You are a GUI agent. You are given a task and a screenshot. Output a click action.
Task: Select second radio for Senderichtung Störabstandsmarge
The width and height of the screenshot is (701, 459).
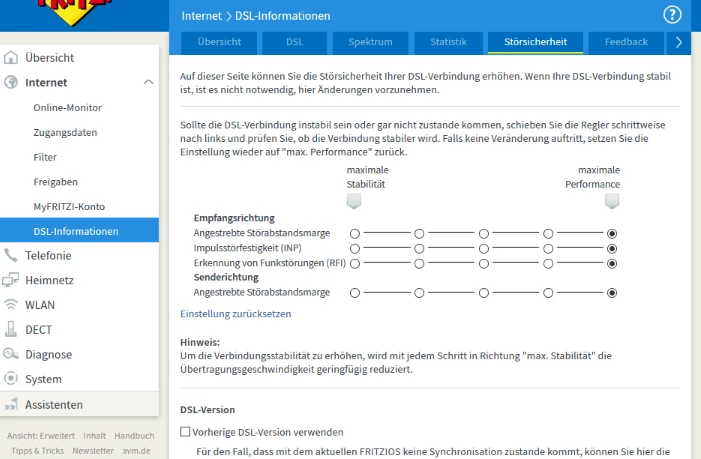coord(419,293)
